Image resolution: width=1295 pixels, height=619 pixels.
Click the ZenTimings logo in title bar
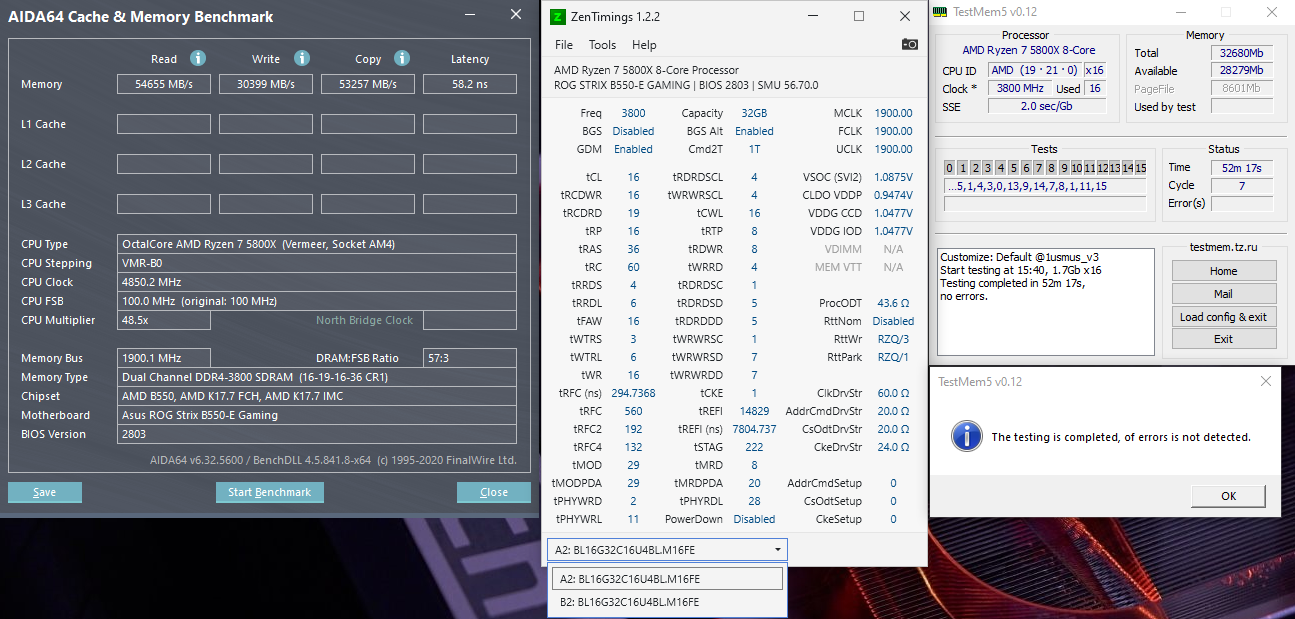coord(560,16)
